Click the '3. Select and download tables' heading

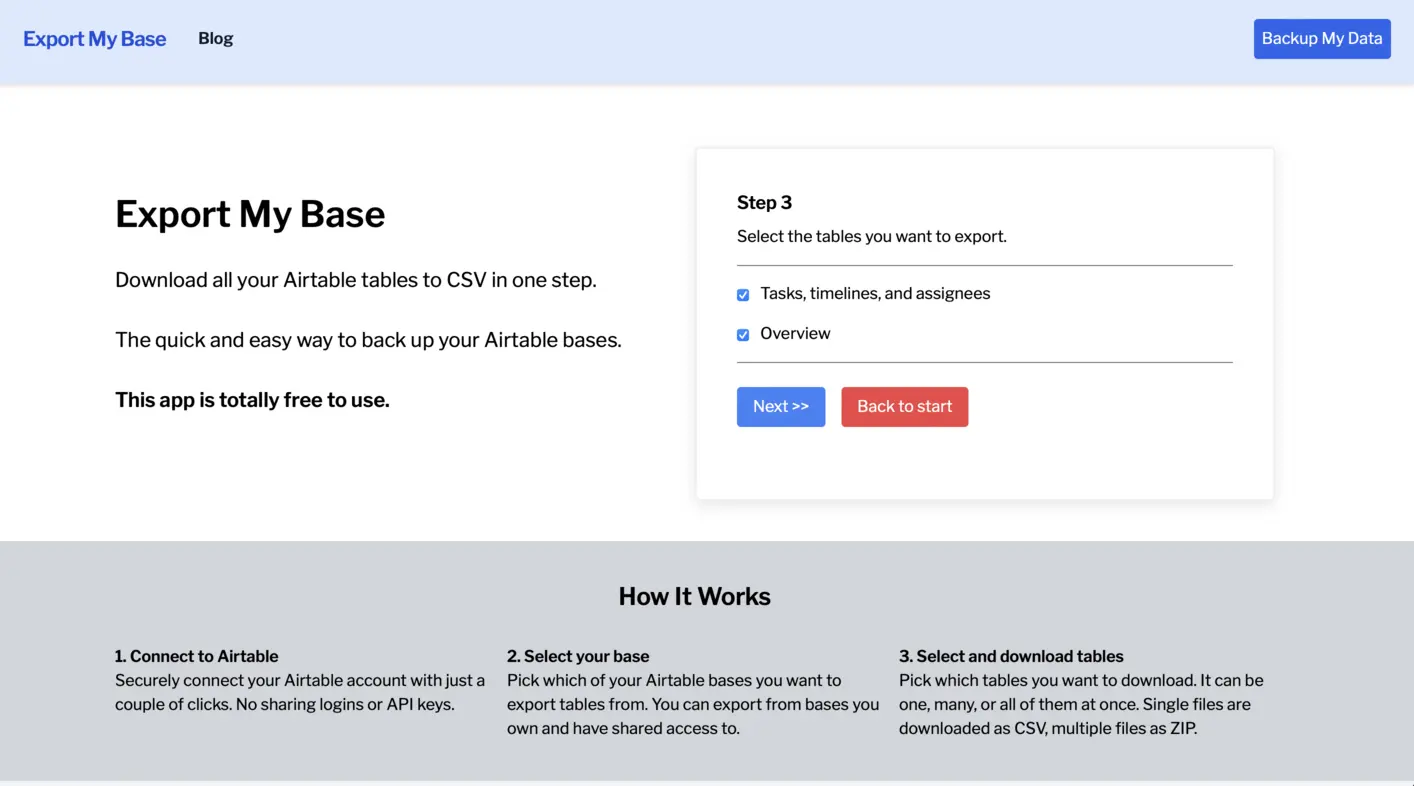1011,657
